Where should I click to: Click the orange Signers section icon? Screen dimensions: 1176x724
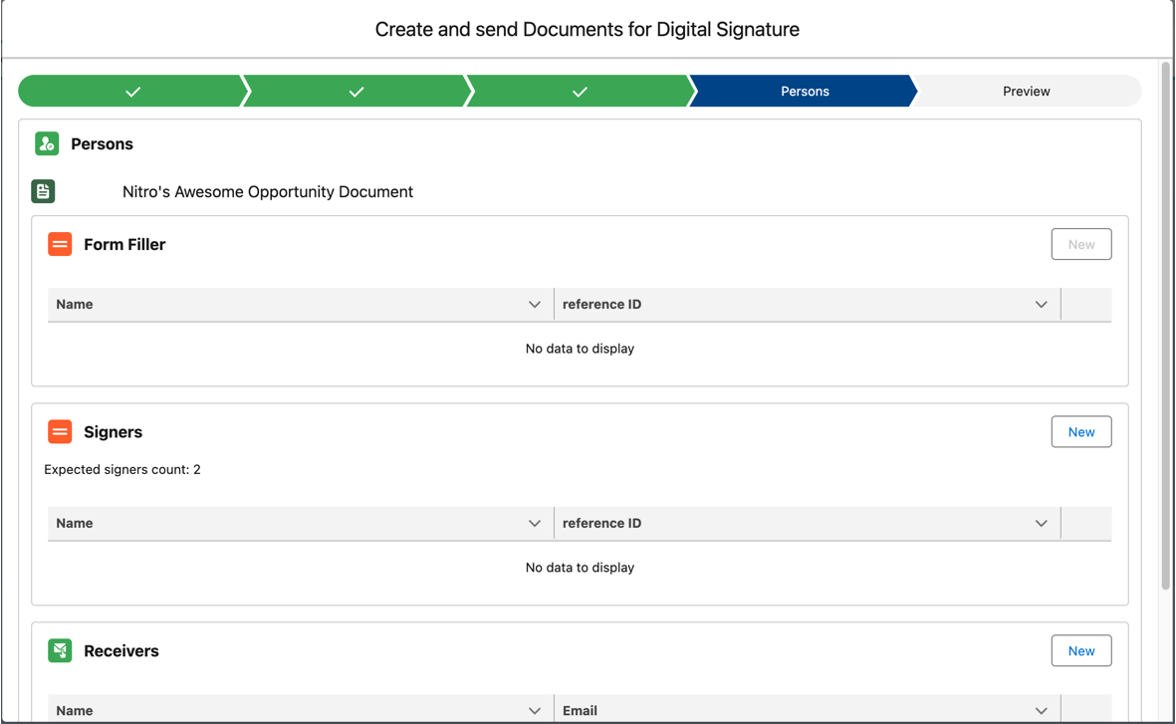pos(60,432)
